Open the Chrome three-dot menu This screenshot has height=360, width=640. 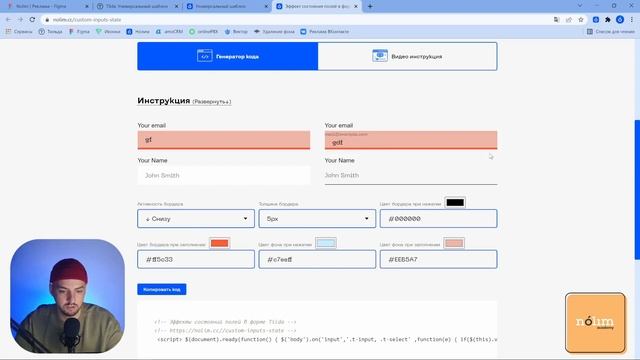pyautogui.click(x=632, y=20)
